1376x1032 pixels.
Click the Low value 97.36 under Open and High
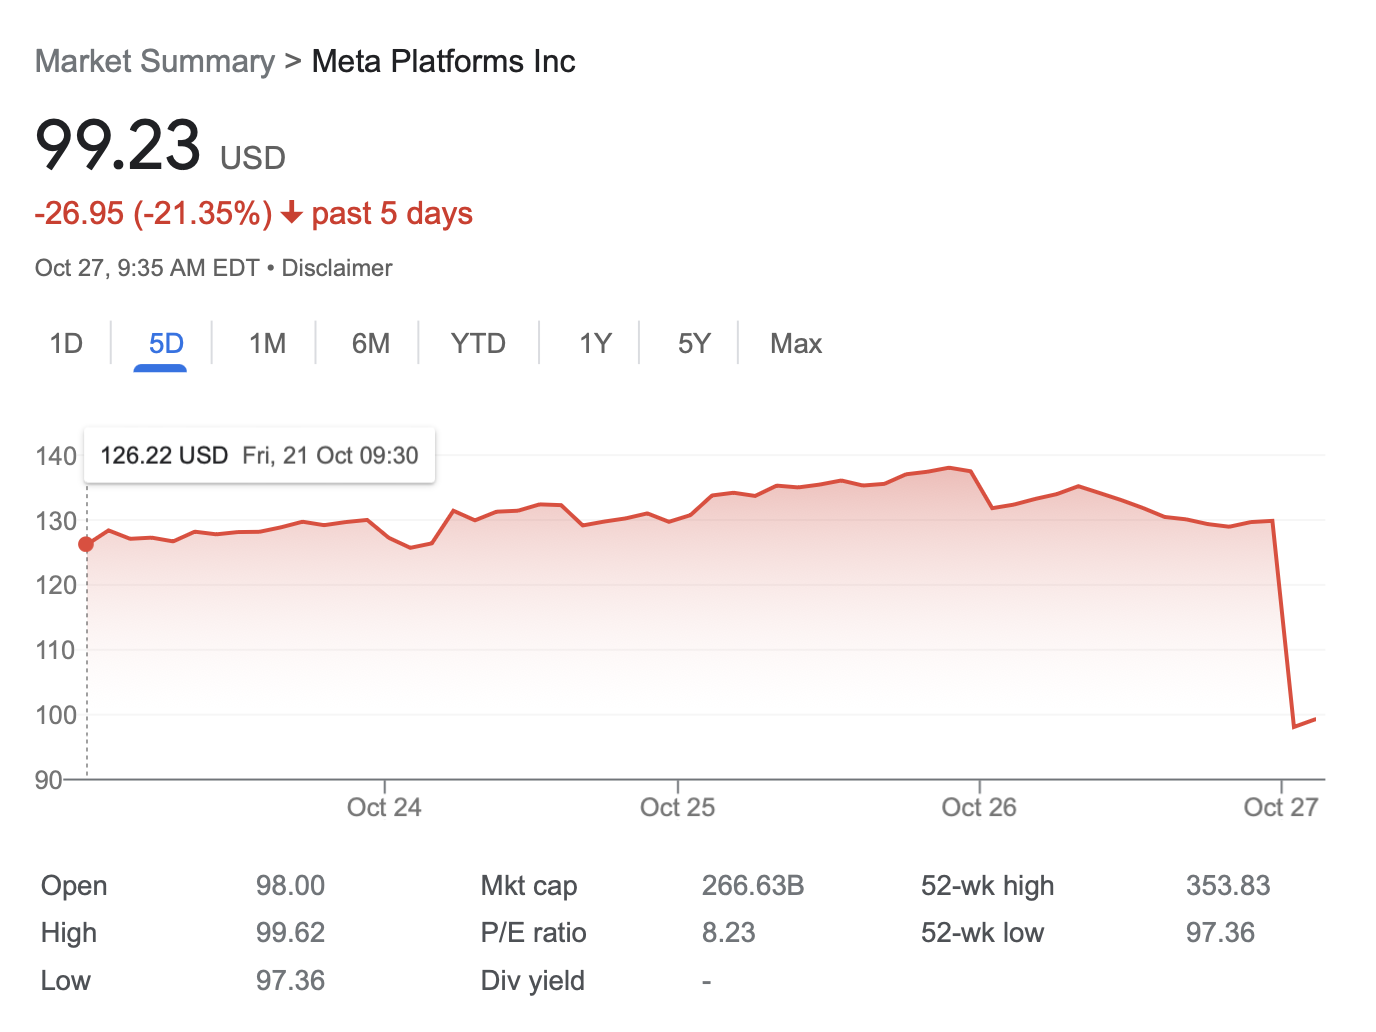(290, 981)
